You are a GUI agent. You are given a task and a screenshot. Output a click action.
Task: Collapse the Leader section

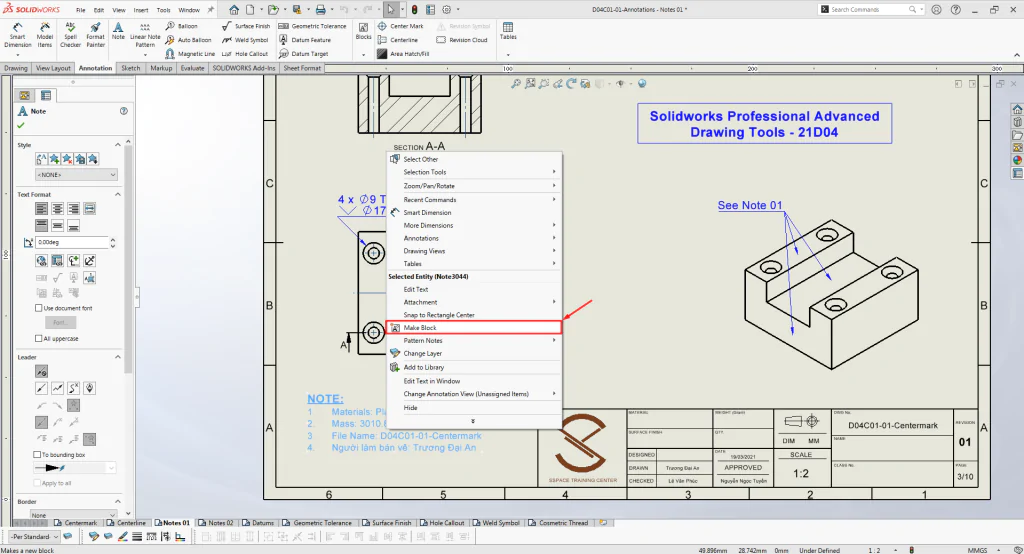(118, 357)
